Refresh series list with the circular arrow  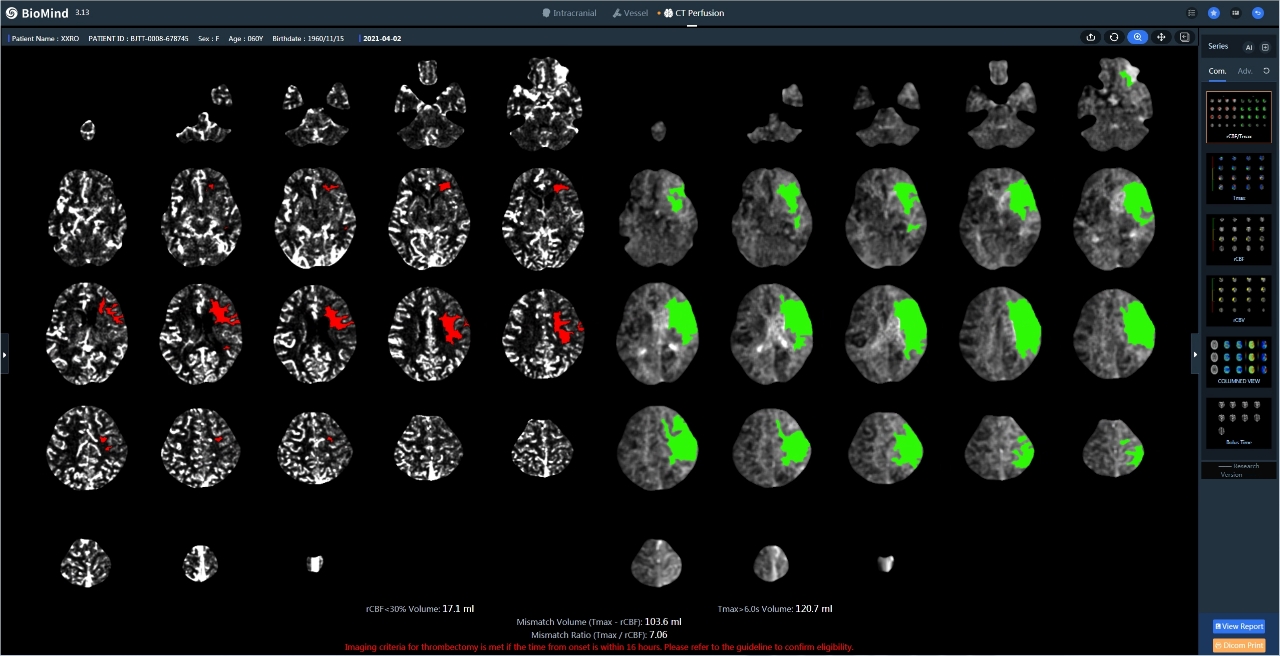tap(1266, 71)
